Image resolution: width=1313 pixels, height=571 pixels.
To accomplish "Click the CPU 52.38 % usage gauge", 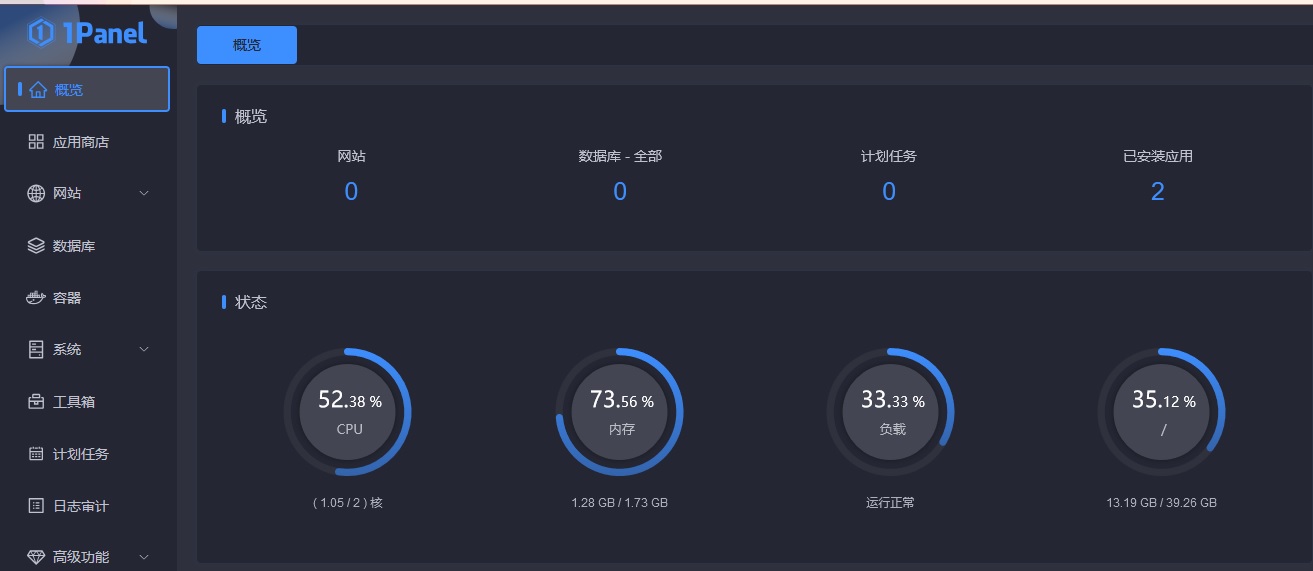I will click(348, 412).
